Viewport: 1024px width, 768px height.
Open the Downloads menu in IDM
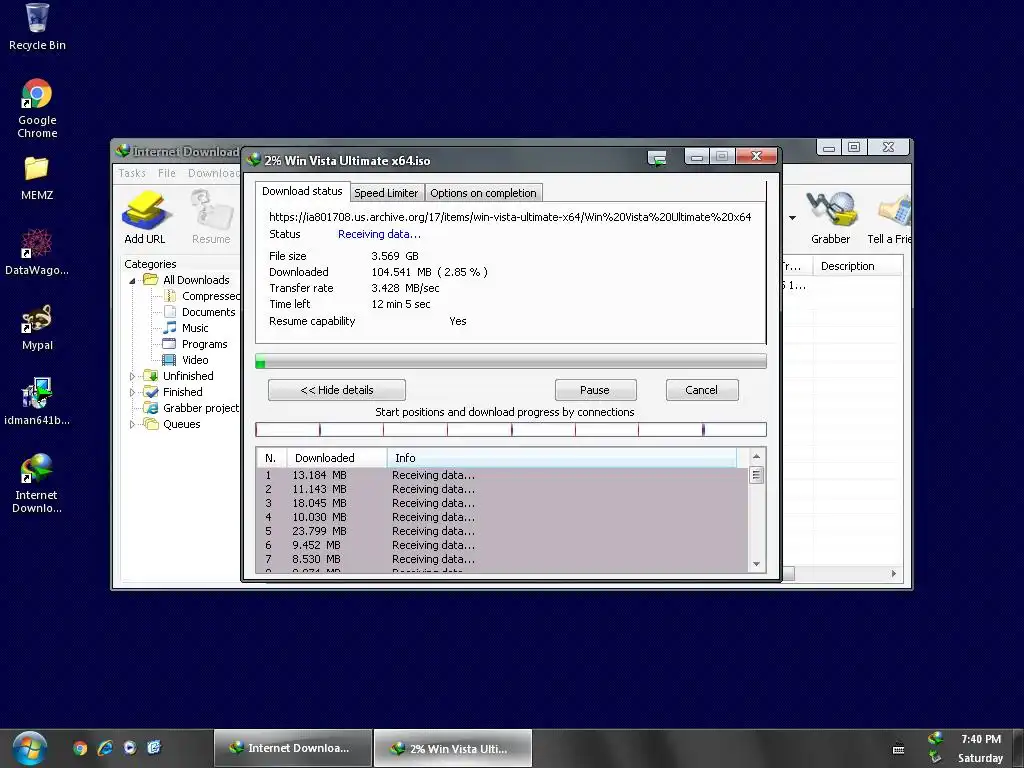[214, 173]
